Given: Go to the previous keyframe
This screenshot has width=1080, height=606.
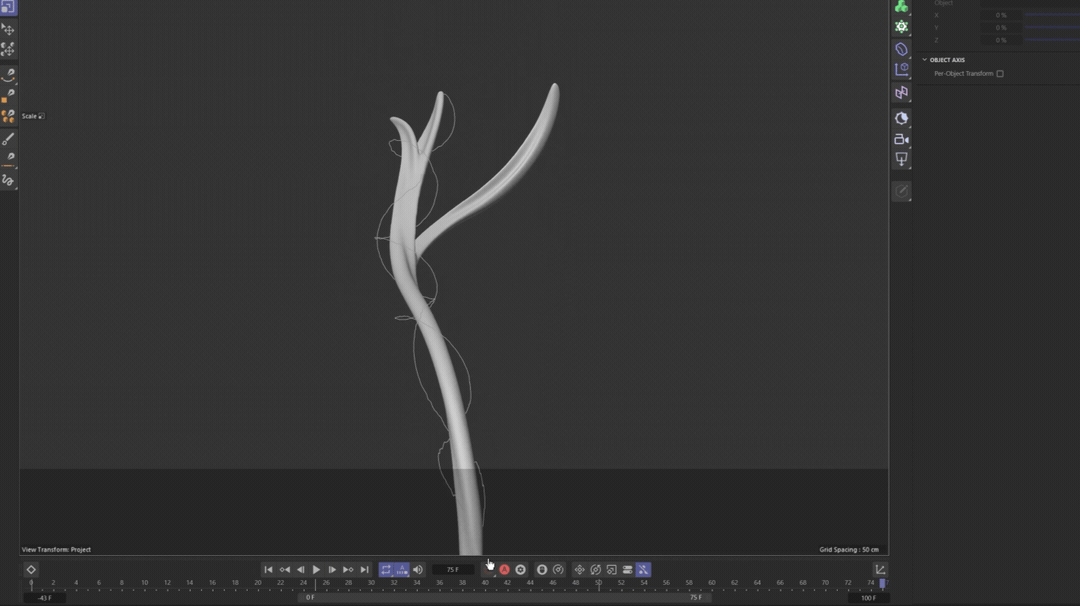Looking at the screenshot, I should click(x=284, y=570).
